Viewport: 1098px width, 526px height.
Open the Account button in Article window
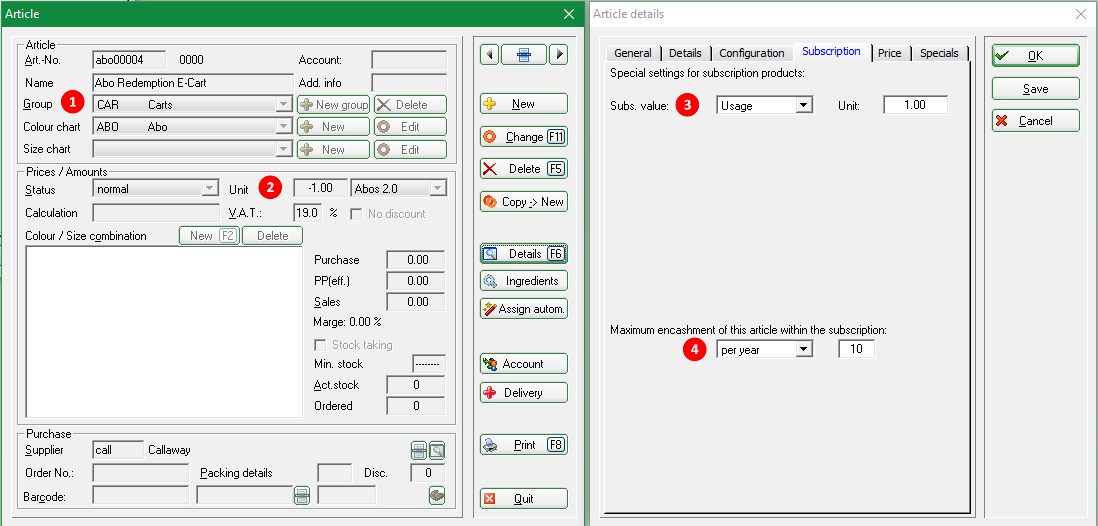coord(524,364)
